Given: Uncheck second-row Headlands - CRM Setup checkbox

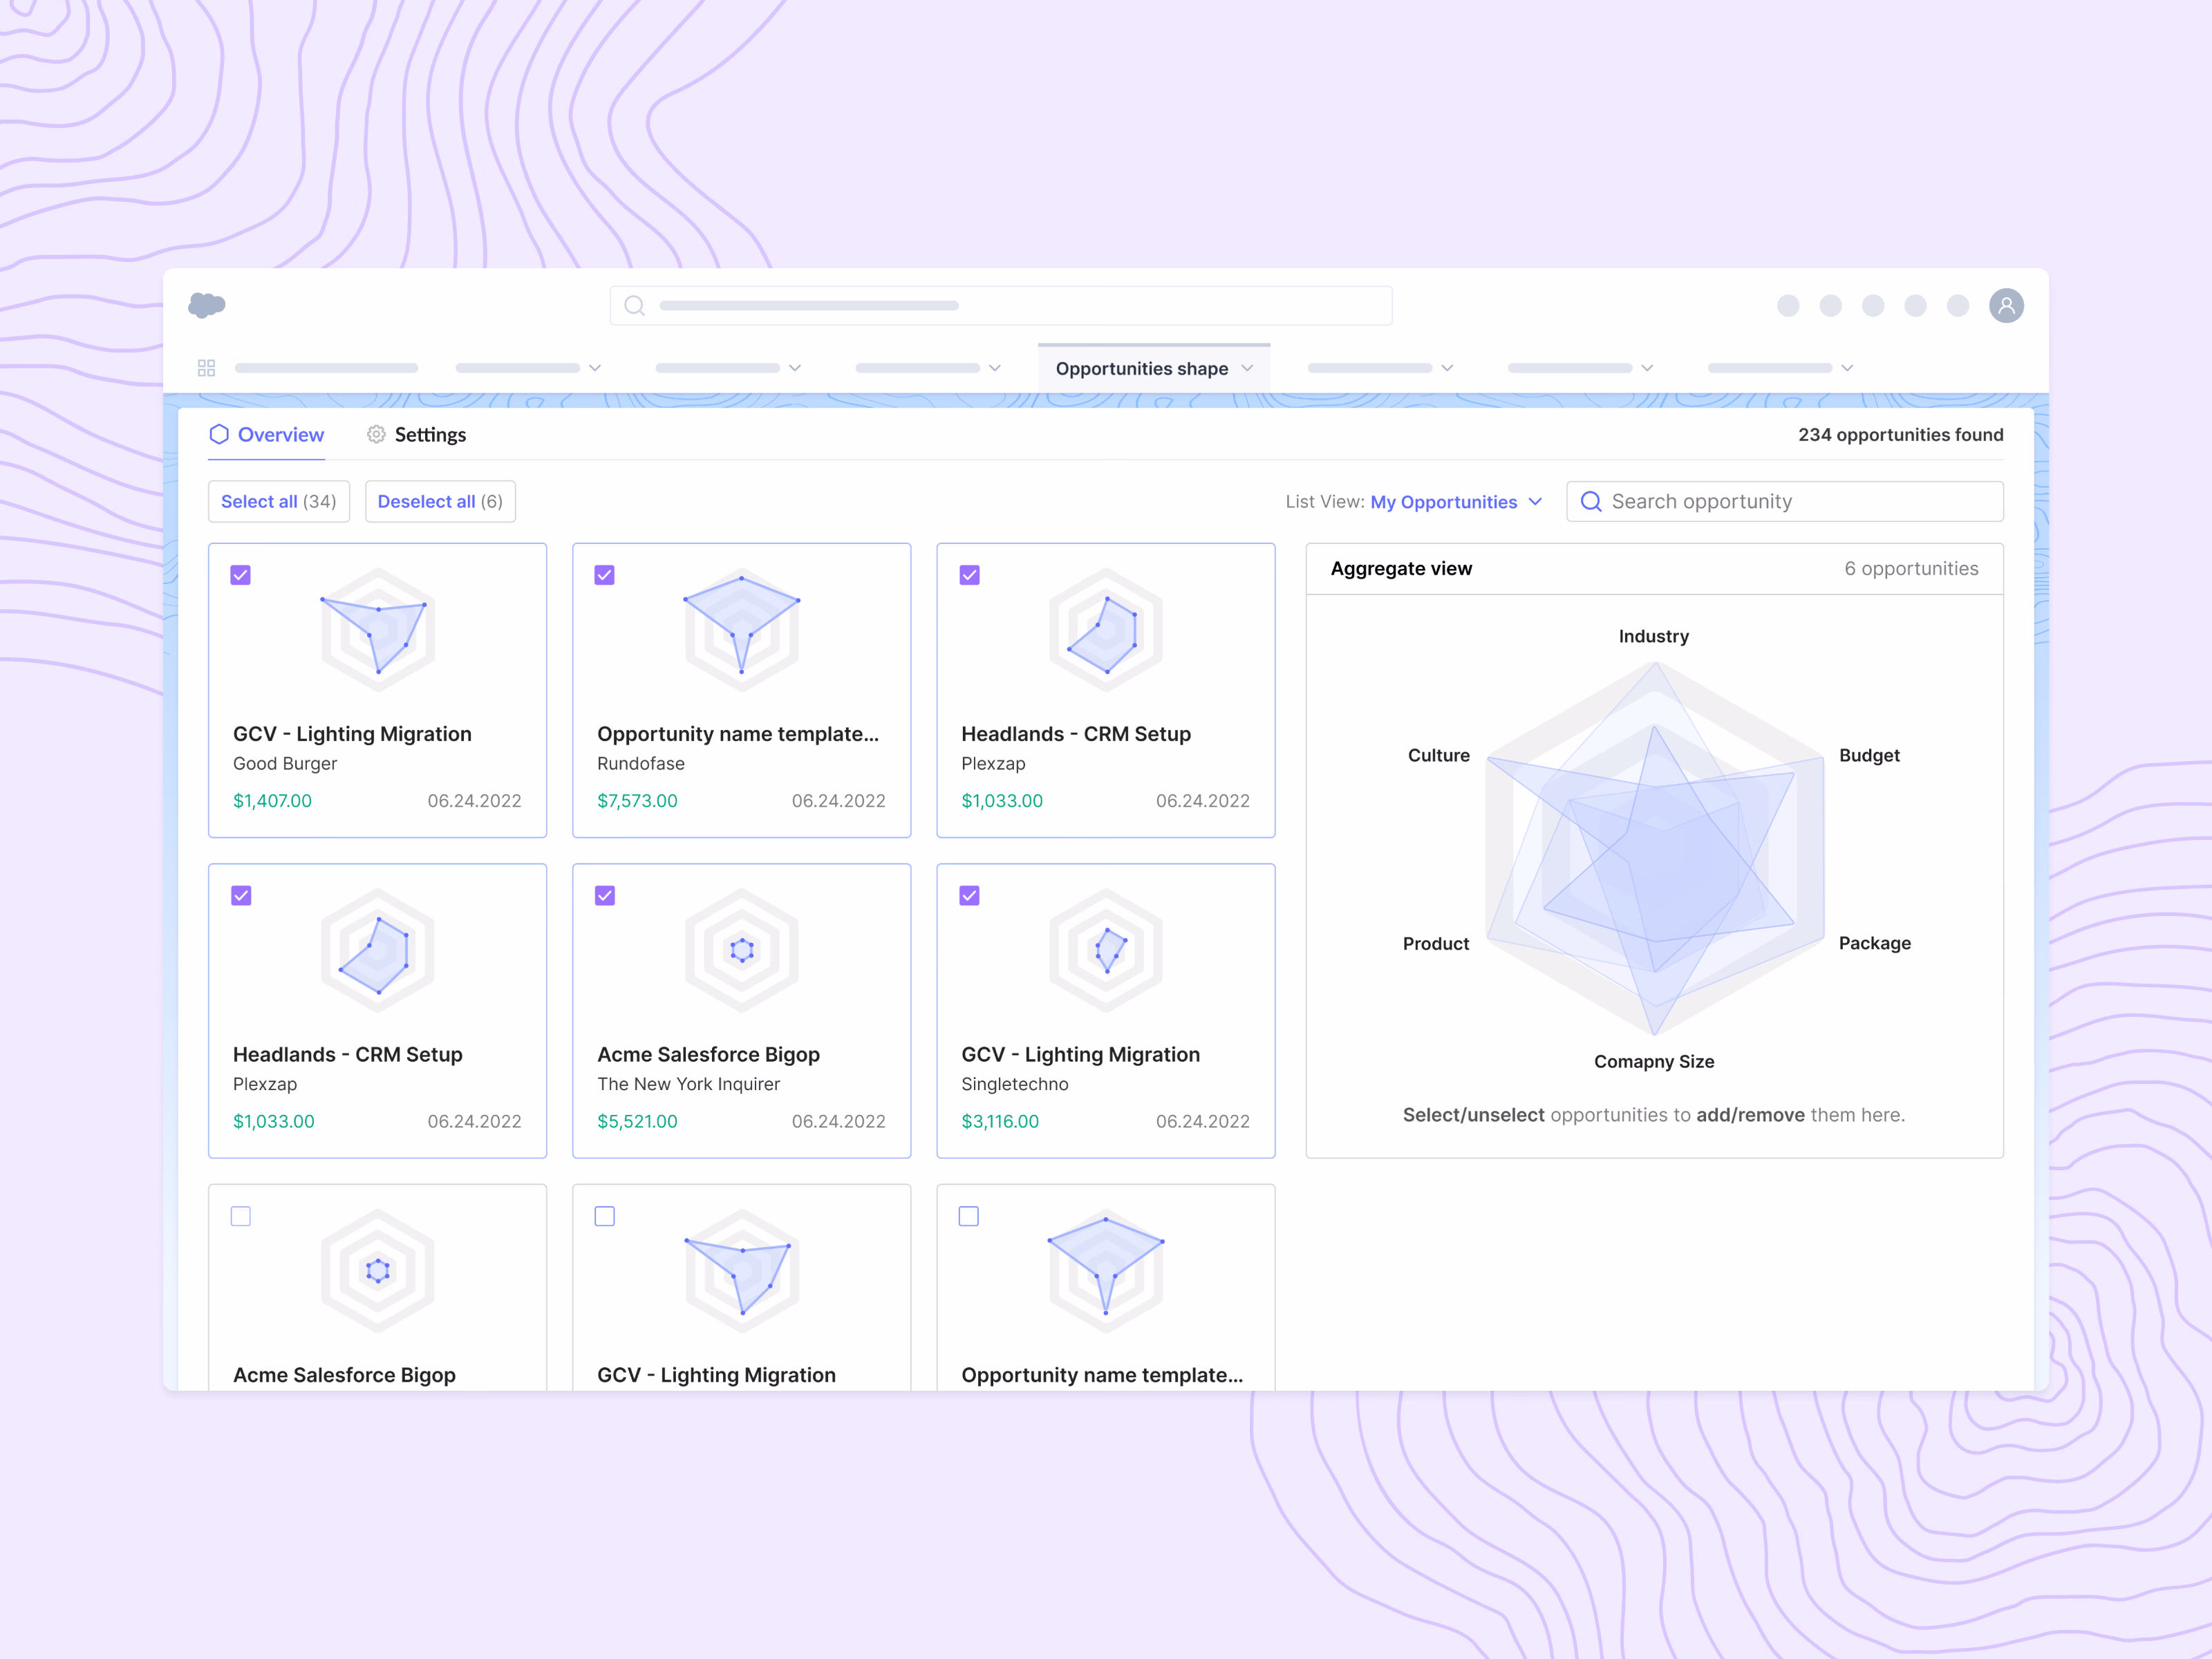Looking at the screenshot, I should 241,895.
